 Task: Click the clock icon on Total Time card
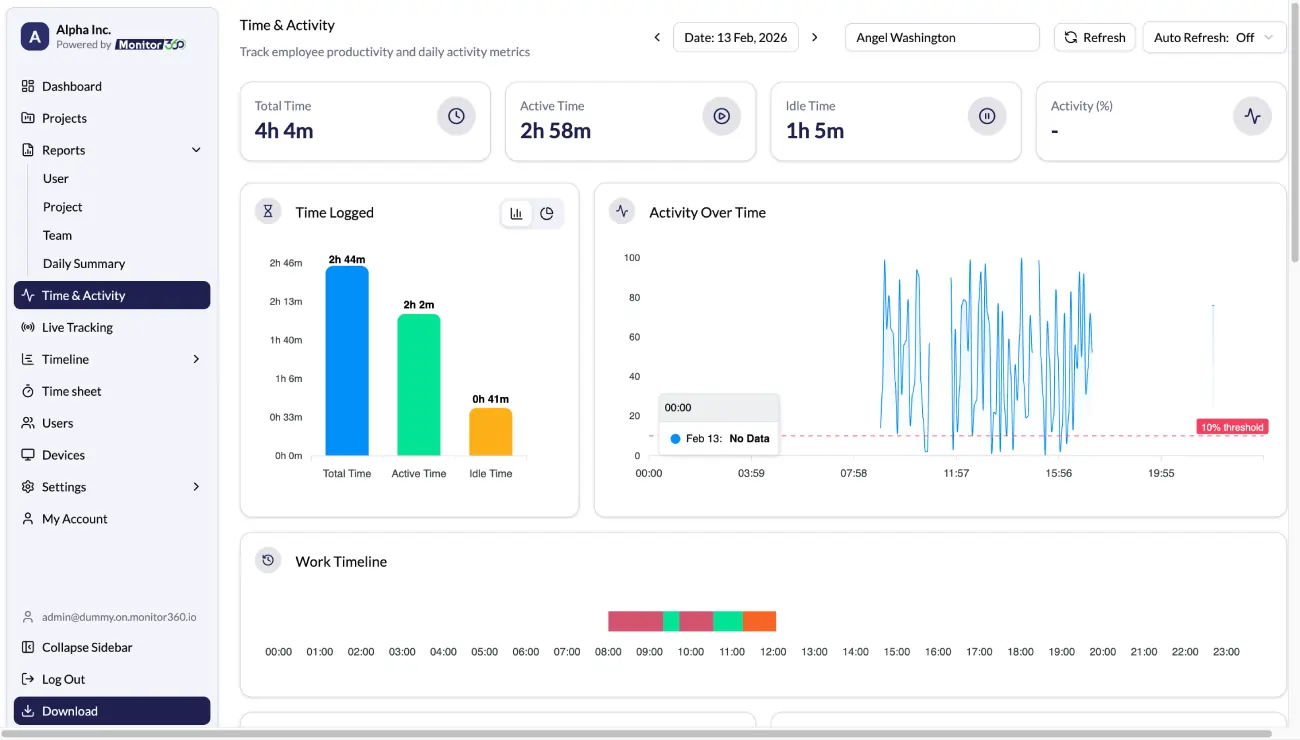pos(457,116)
